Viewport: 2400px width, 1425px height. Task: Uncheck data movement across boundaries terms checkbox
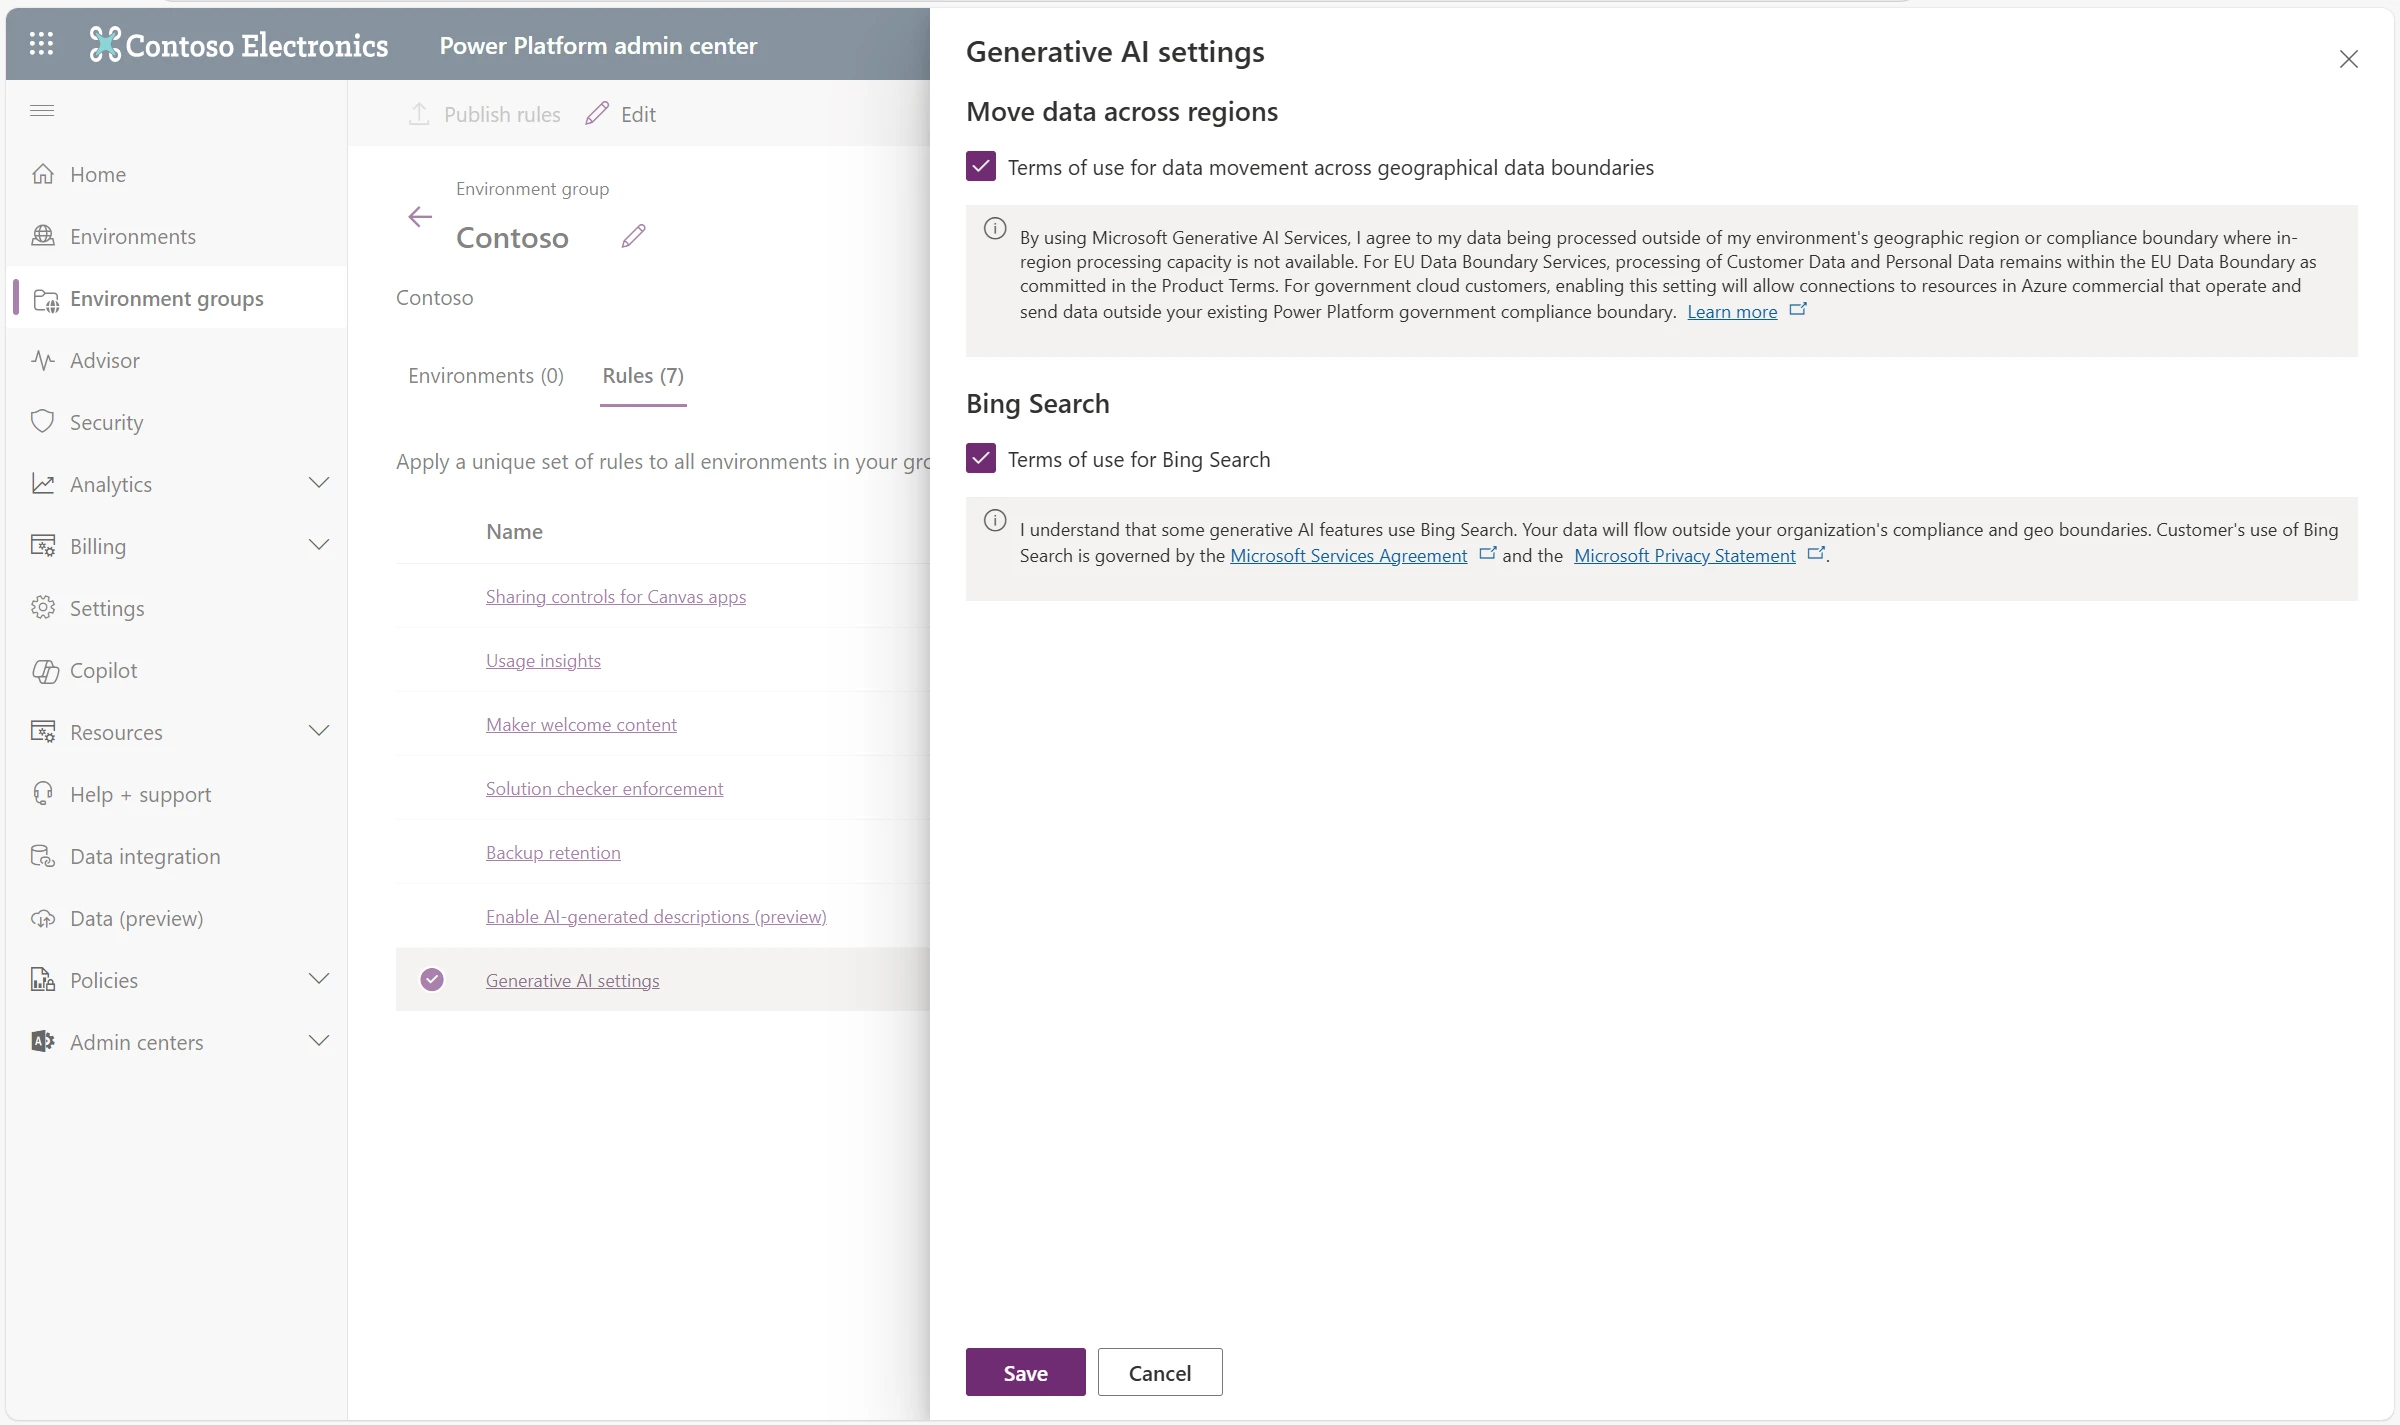tap(981, 167)
